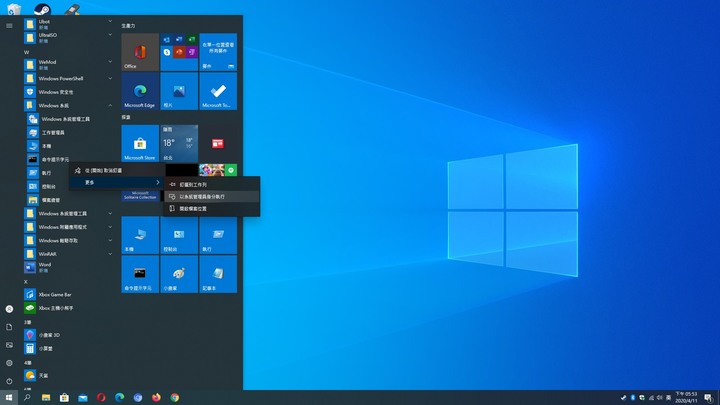Viewport: 720px width, 405px height.
Task: Open the 執行 tile in pinned tiles
Action: tap(218, 235)
